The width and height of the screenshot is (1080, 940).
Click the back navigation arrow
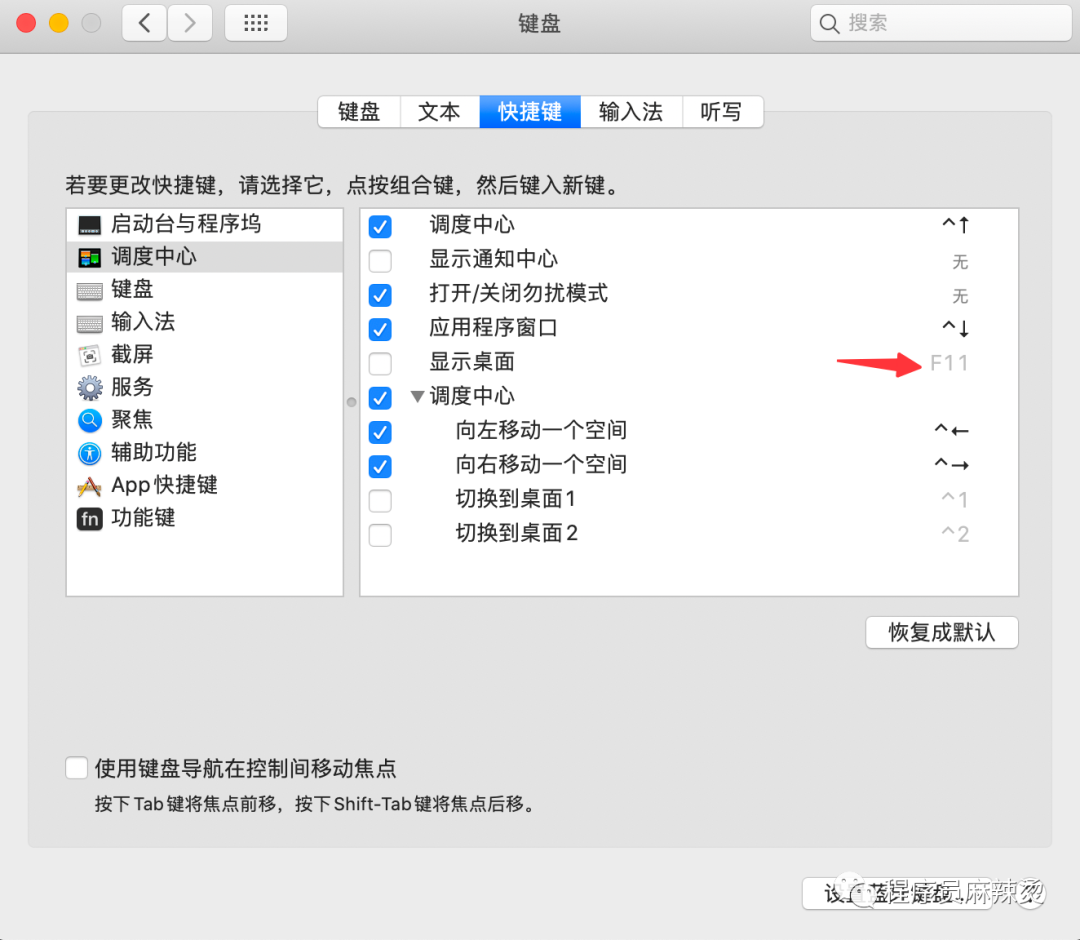pyautogui.click(x=143, y=22)
